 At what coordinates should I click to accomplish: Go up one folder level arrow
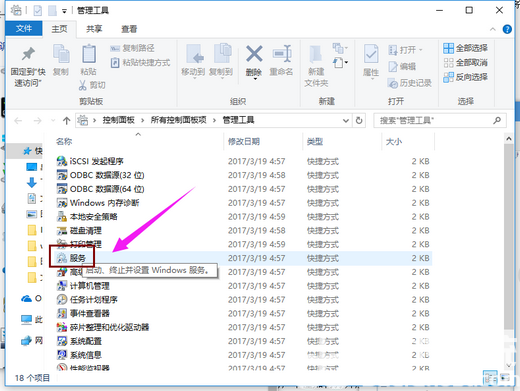(x=66, y=120)
